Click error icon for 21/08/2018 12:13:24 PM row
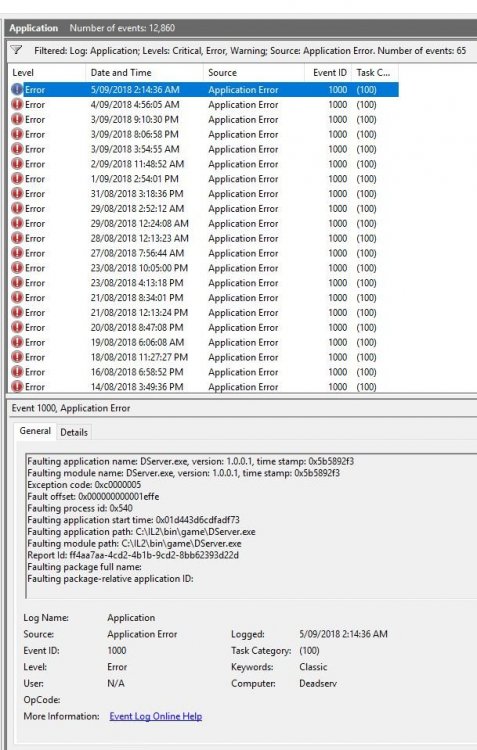Viewport: 477px width, 750px height. (17, 312)
